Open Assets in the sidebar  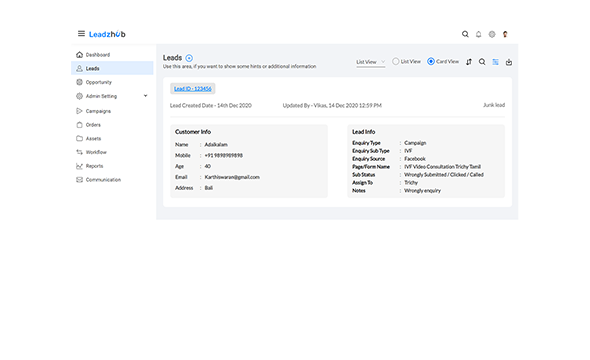(93, 138)
